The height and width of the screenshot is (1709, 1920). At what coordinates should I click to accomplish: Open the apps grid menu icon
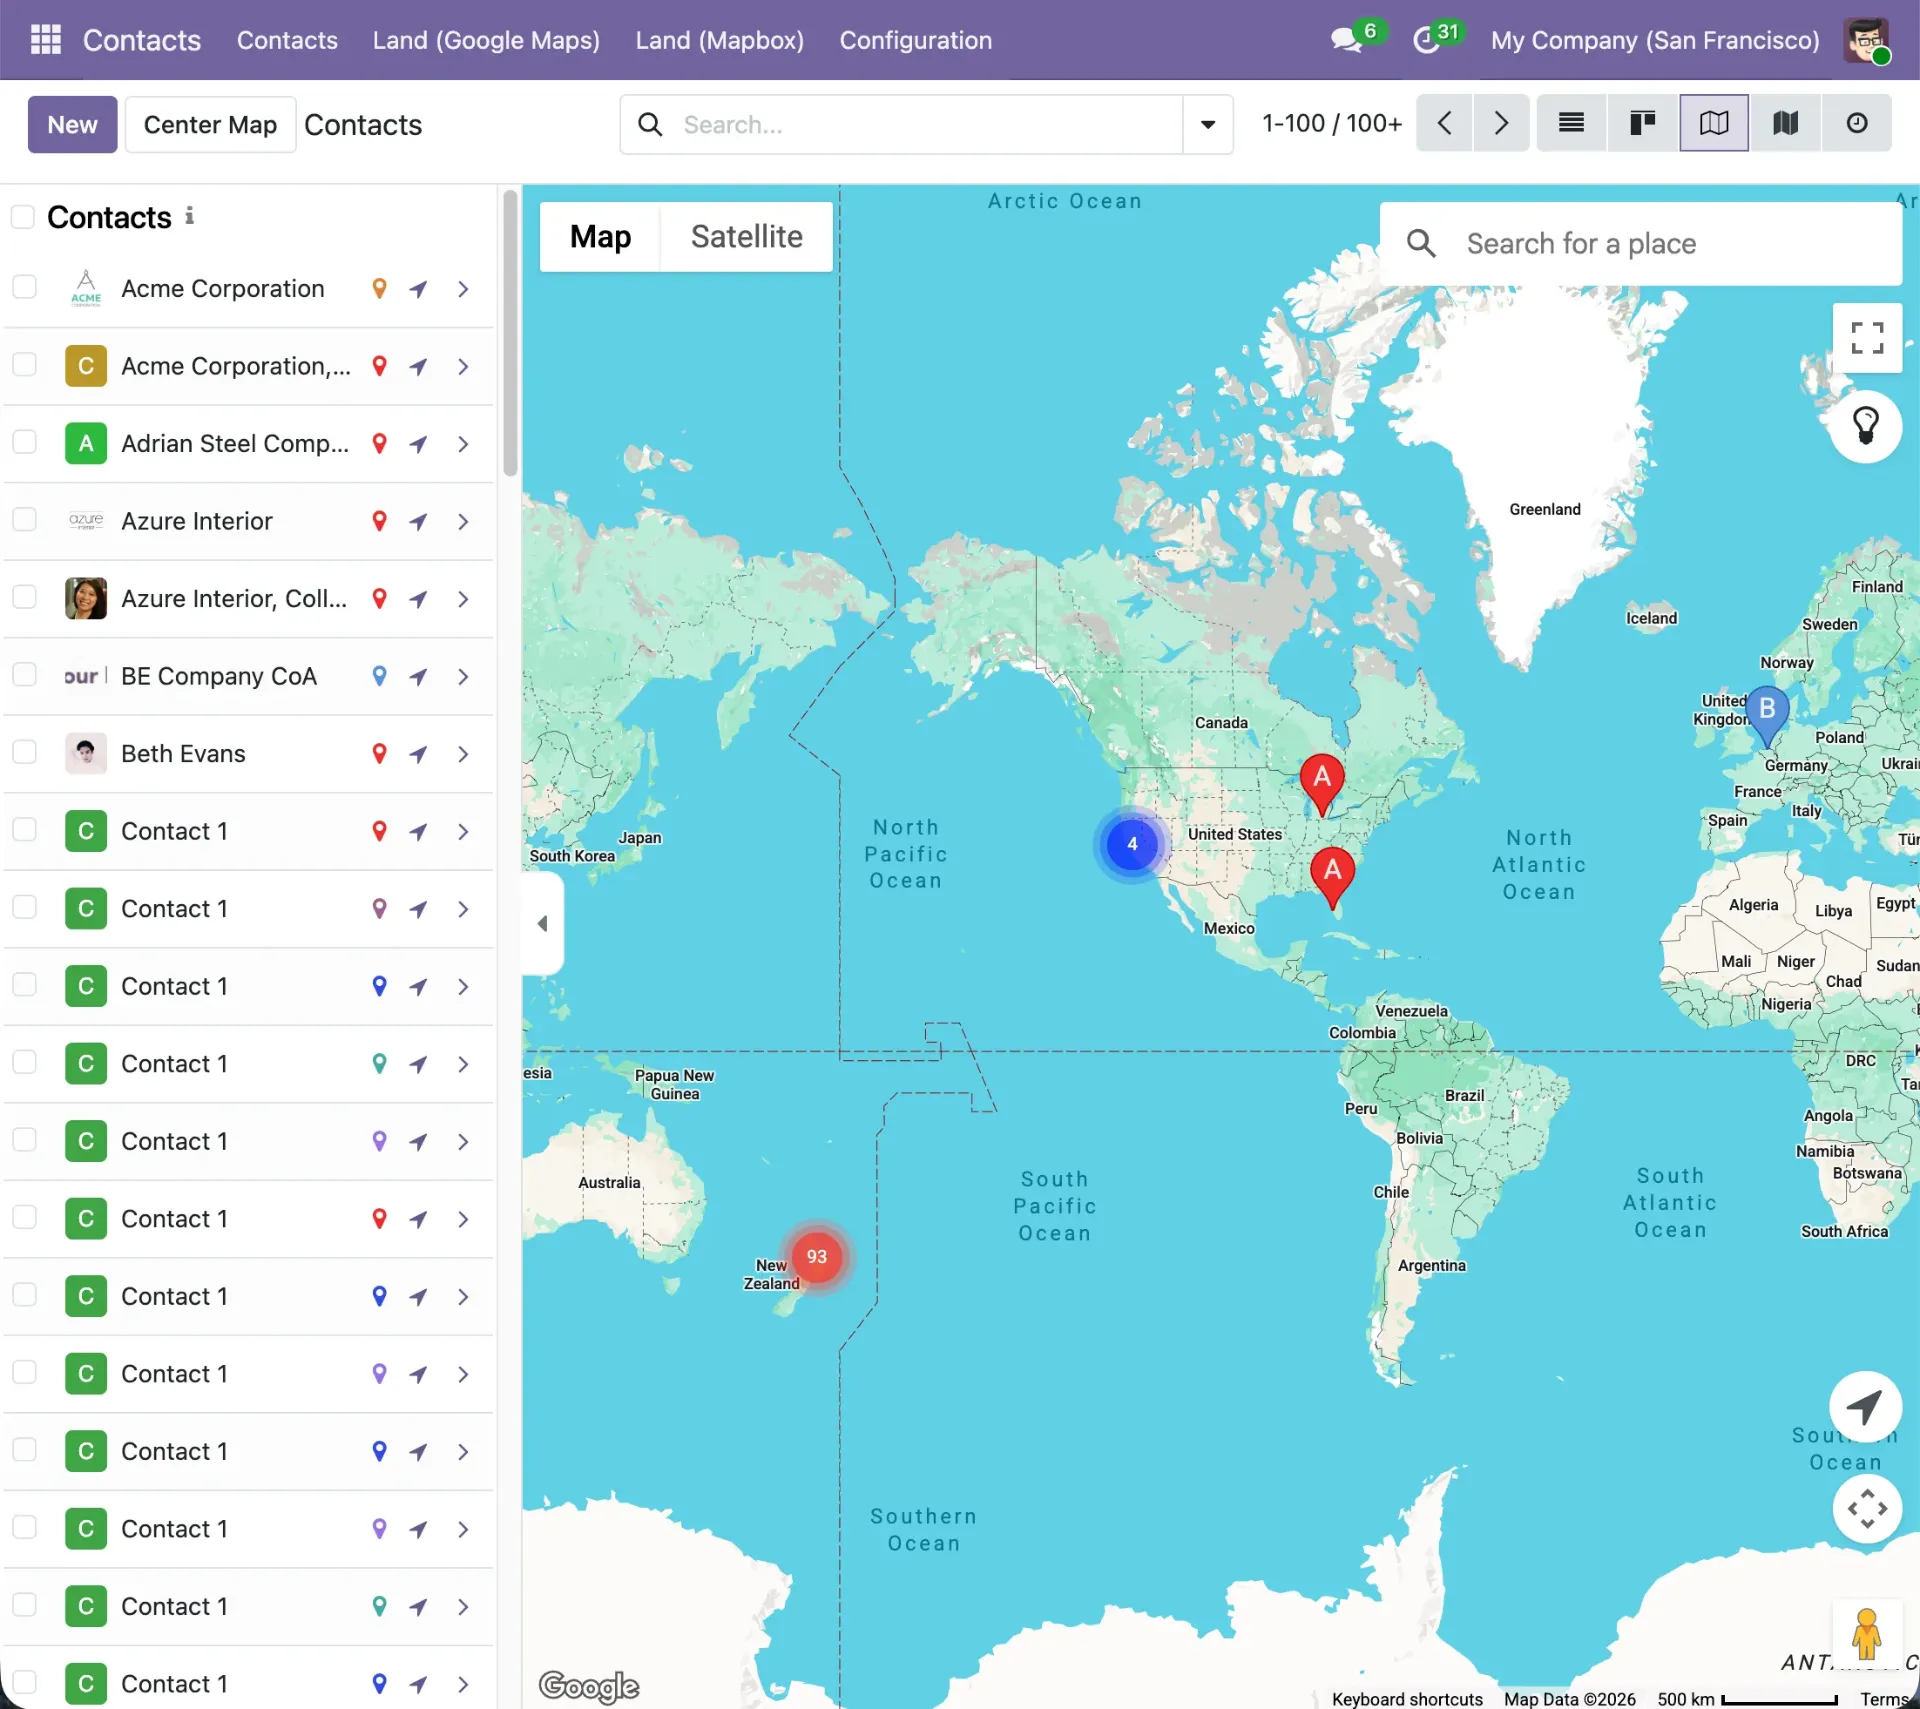coord(46,40)
